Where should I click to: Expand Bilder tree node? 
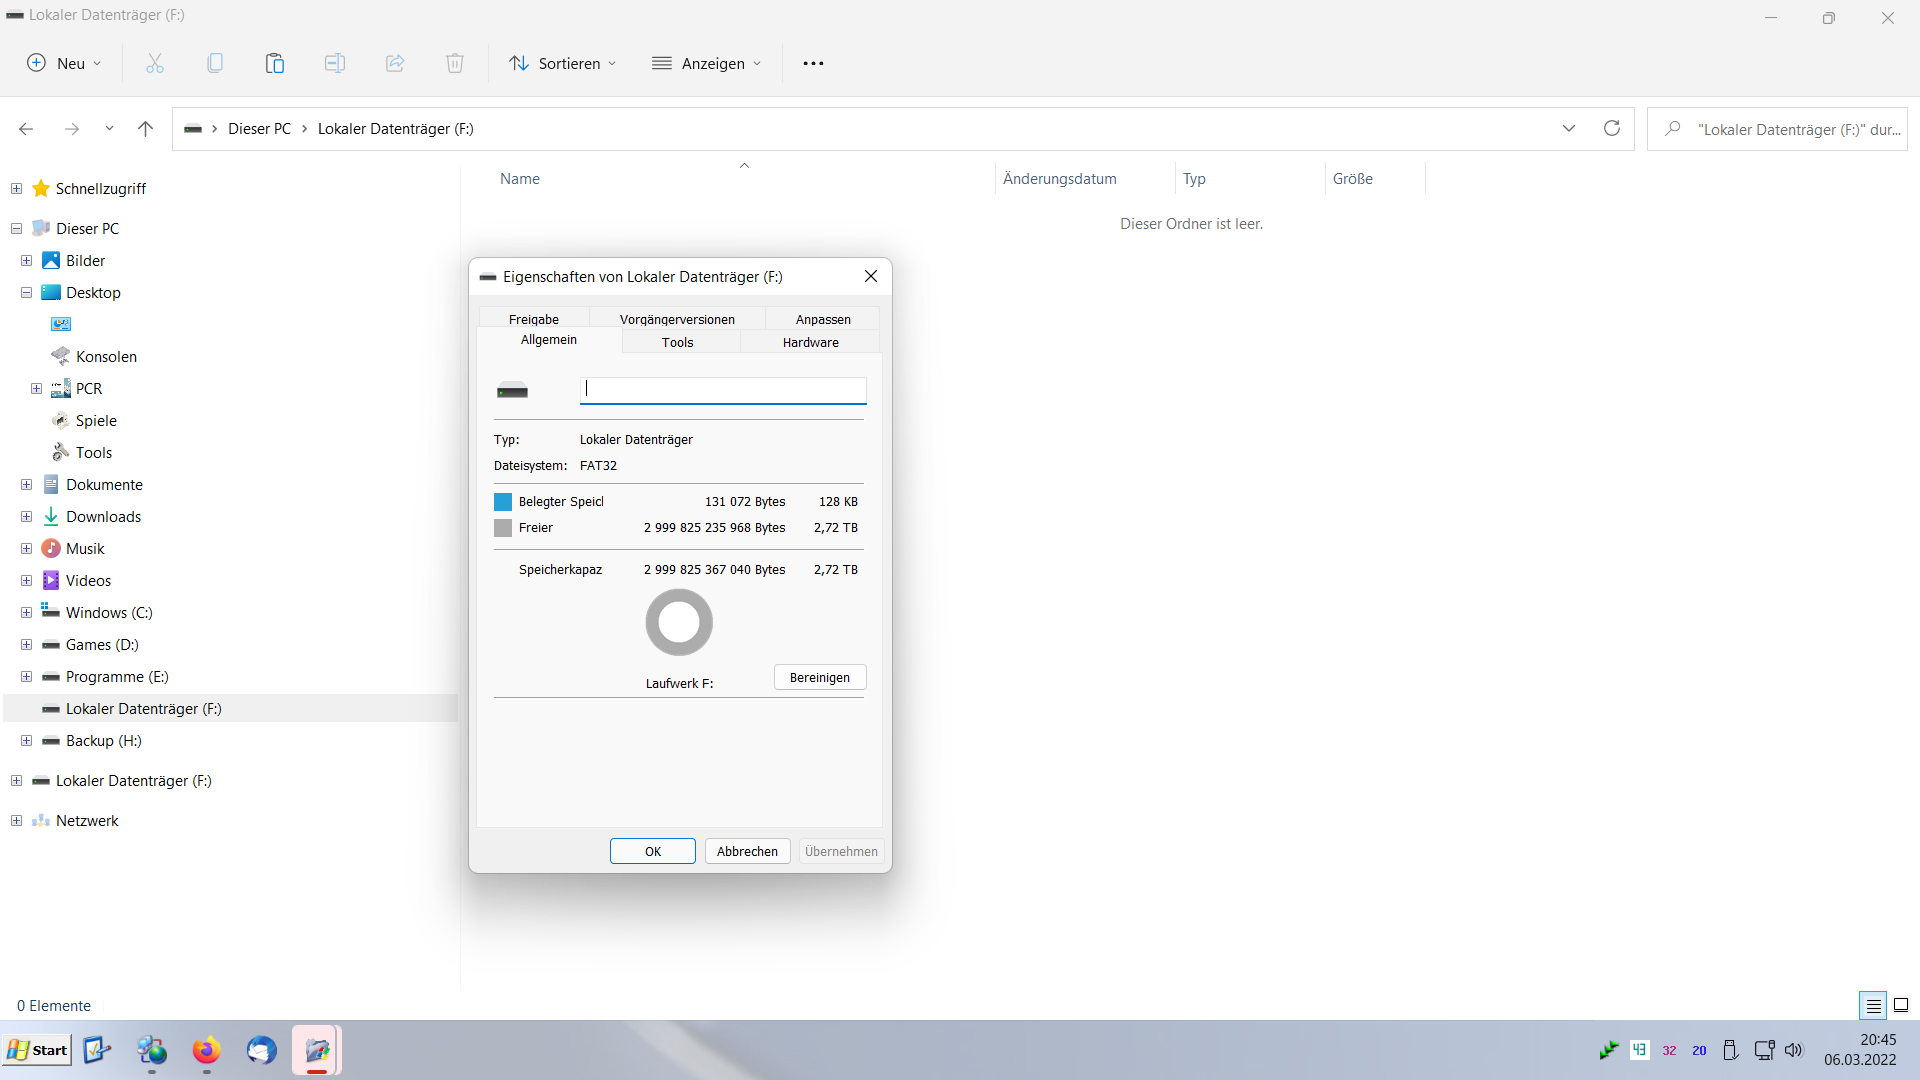[26, 261]
